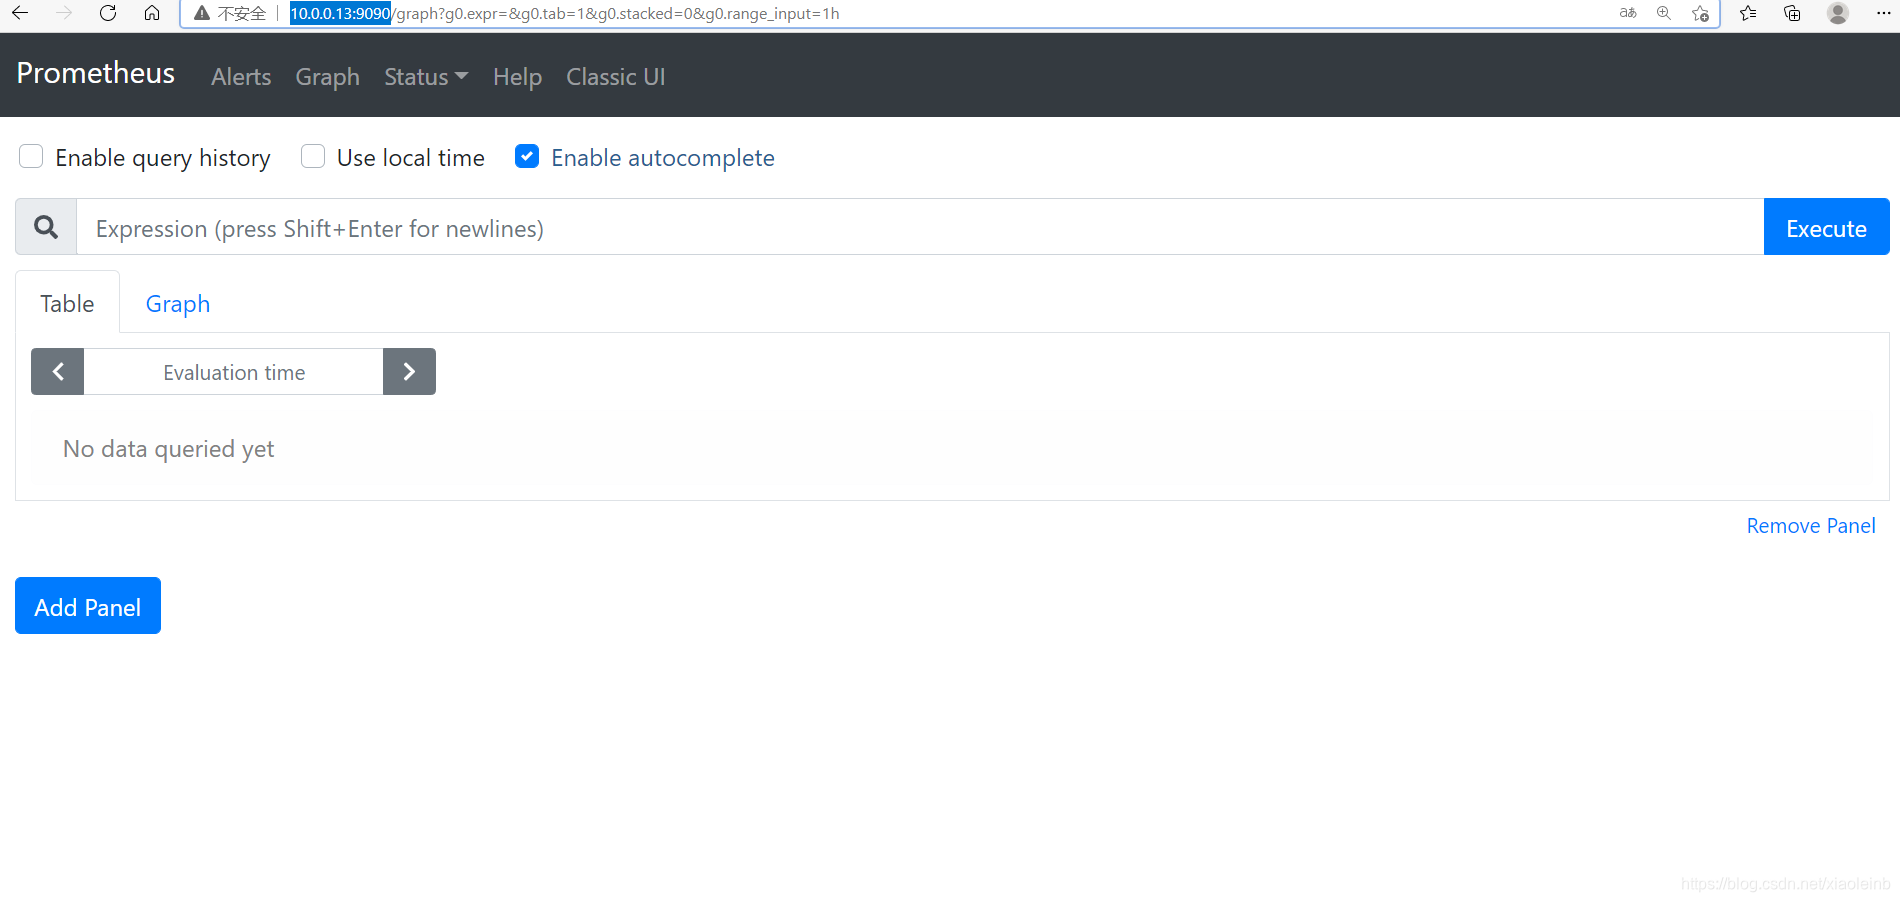Click the browser address bar URL
Image resolution: width=1900 pixels, height=902 pixels.
pyautogui.click(x=565, y=13)
